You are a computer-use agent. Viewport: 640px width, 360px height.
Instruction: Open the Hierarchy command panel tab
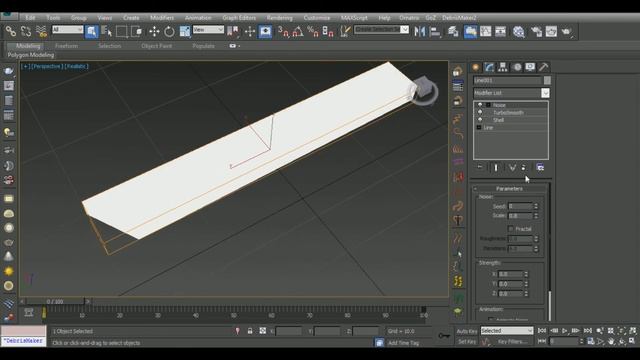point(503,67)
